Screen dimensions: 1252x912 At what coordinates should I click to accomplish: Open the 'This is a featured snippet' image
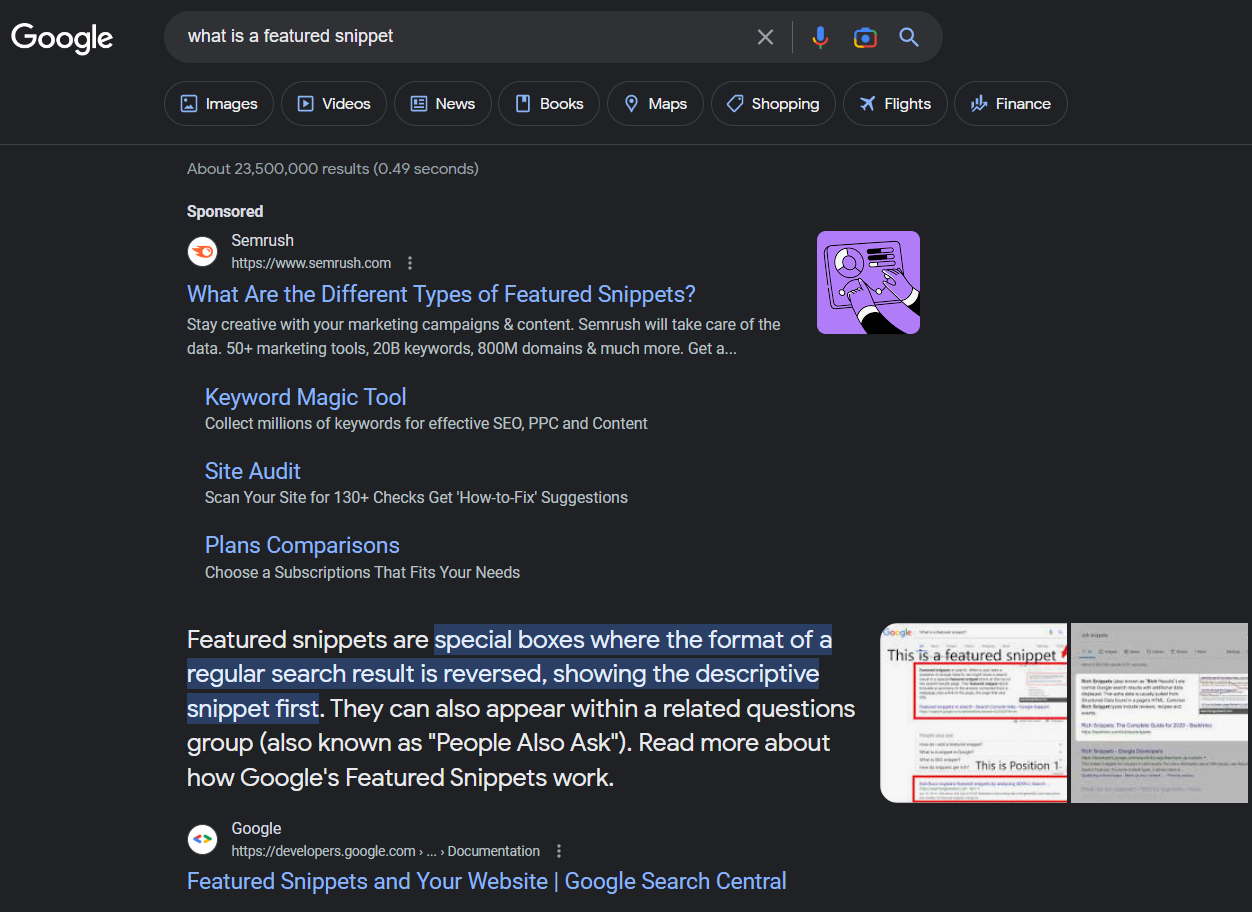pos(973,713)
